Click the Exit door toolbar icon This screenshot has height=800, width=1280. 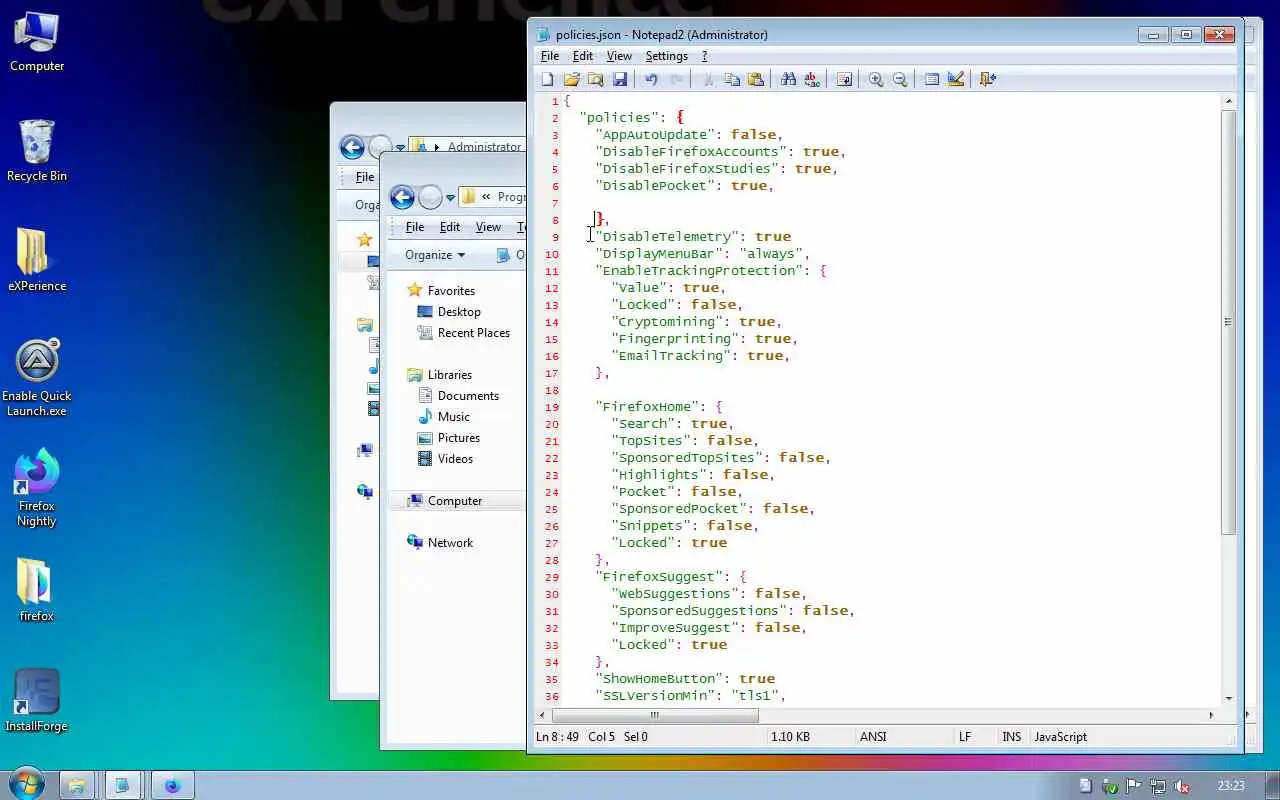(x=988, y=79)
